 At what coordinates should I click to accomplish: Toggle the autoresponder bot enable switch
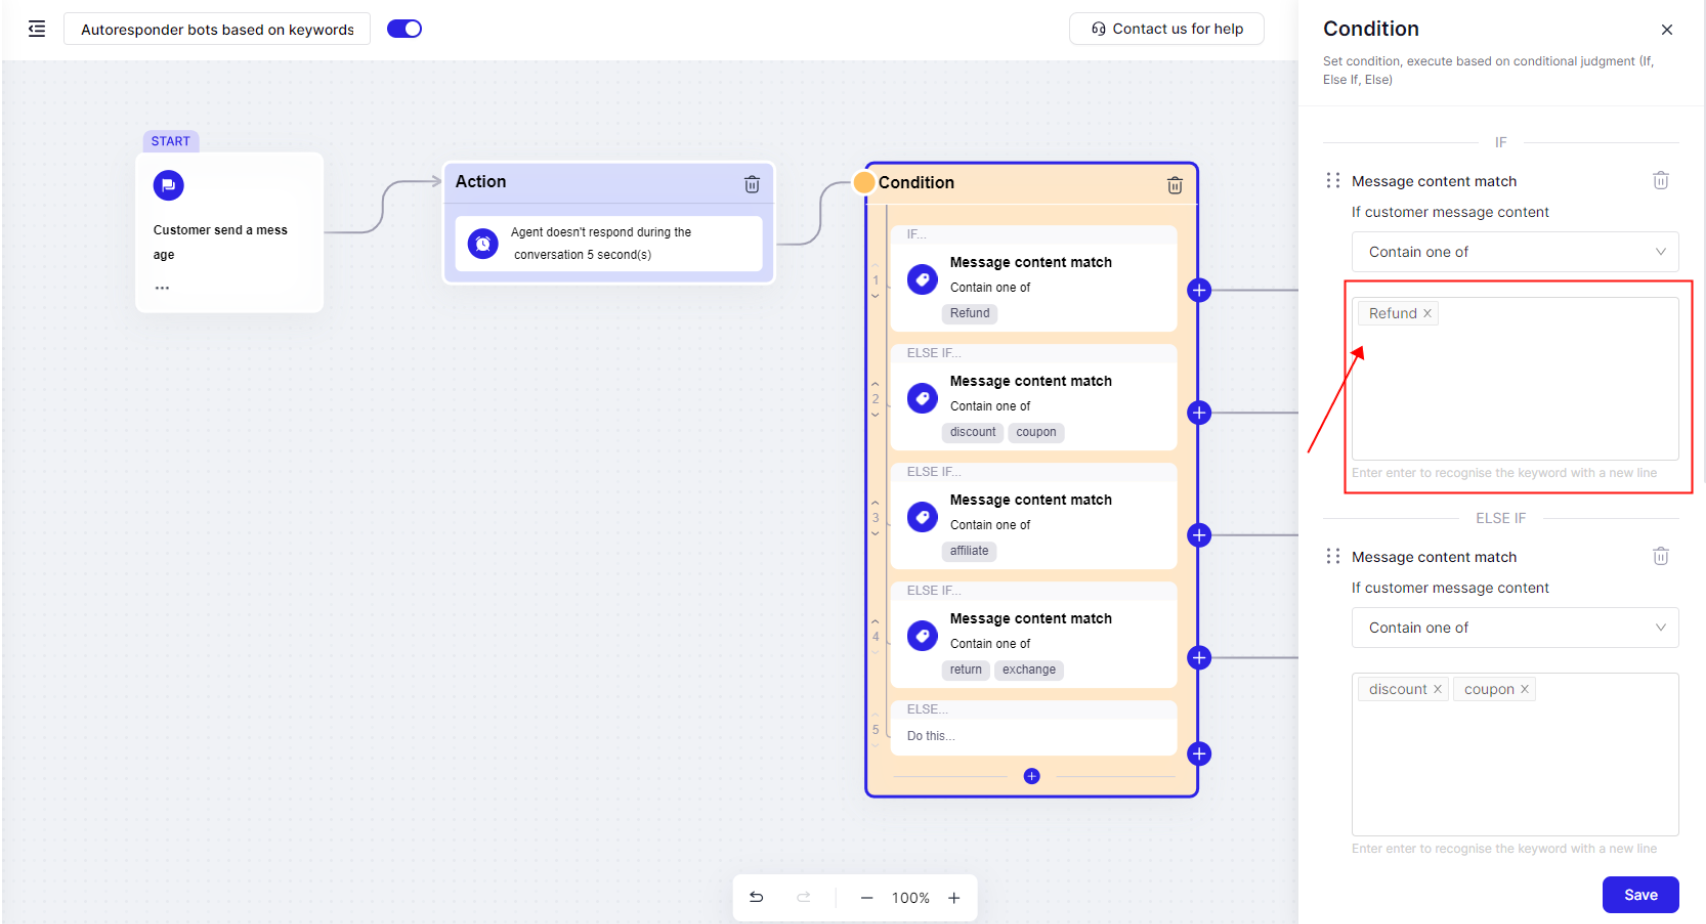pos(404,29)
